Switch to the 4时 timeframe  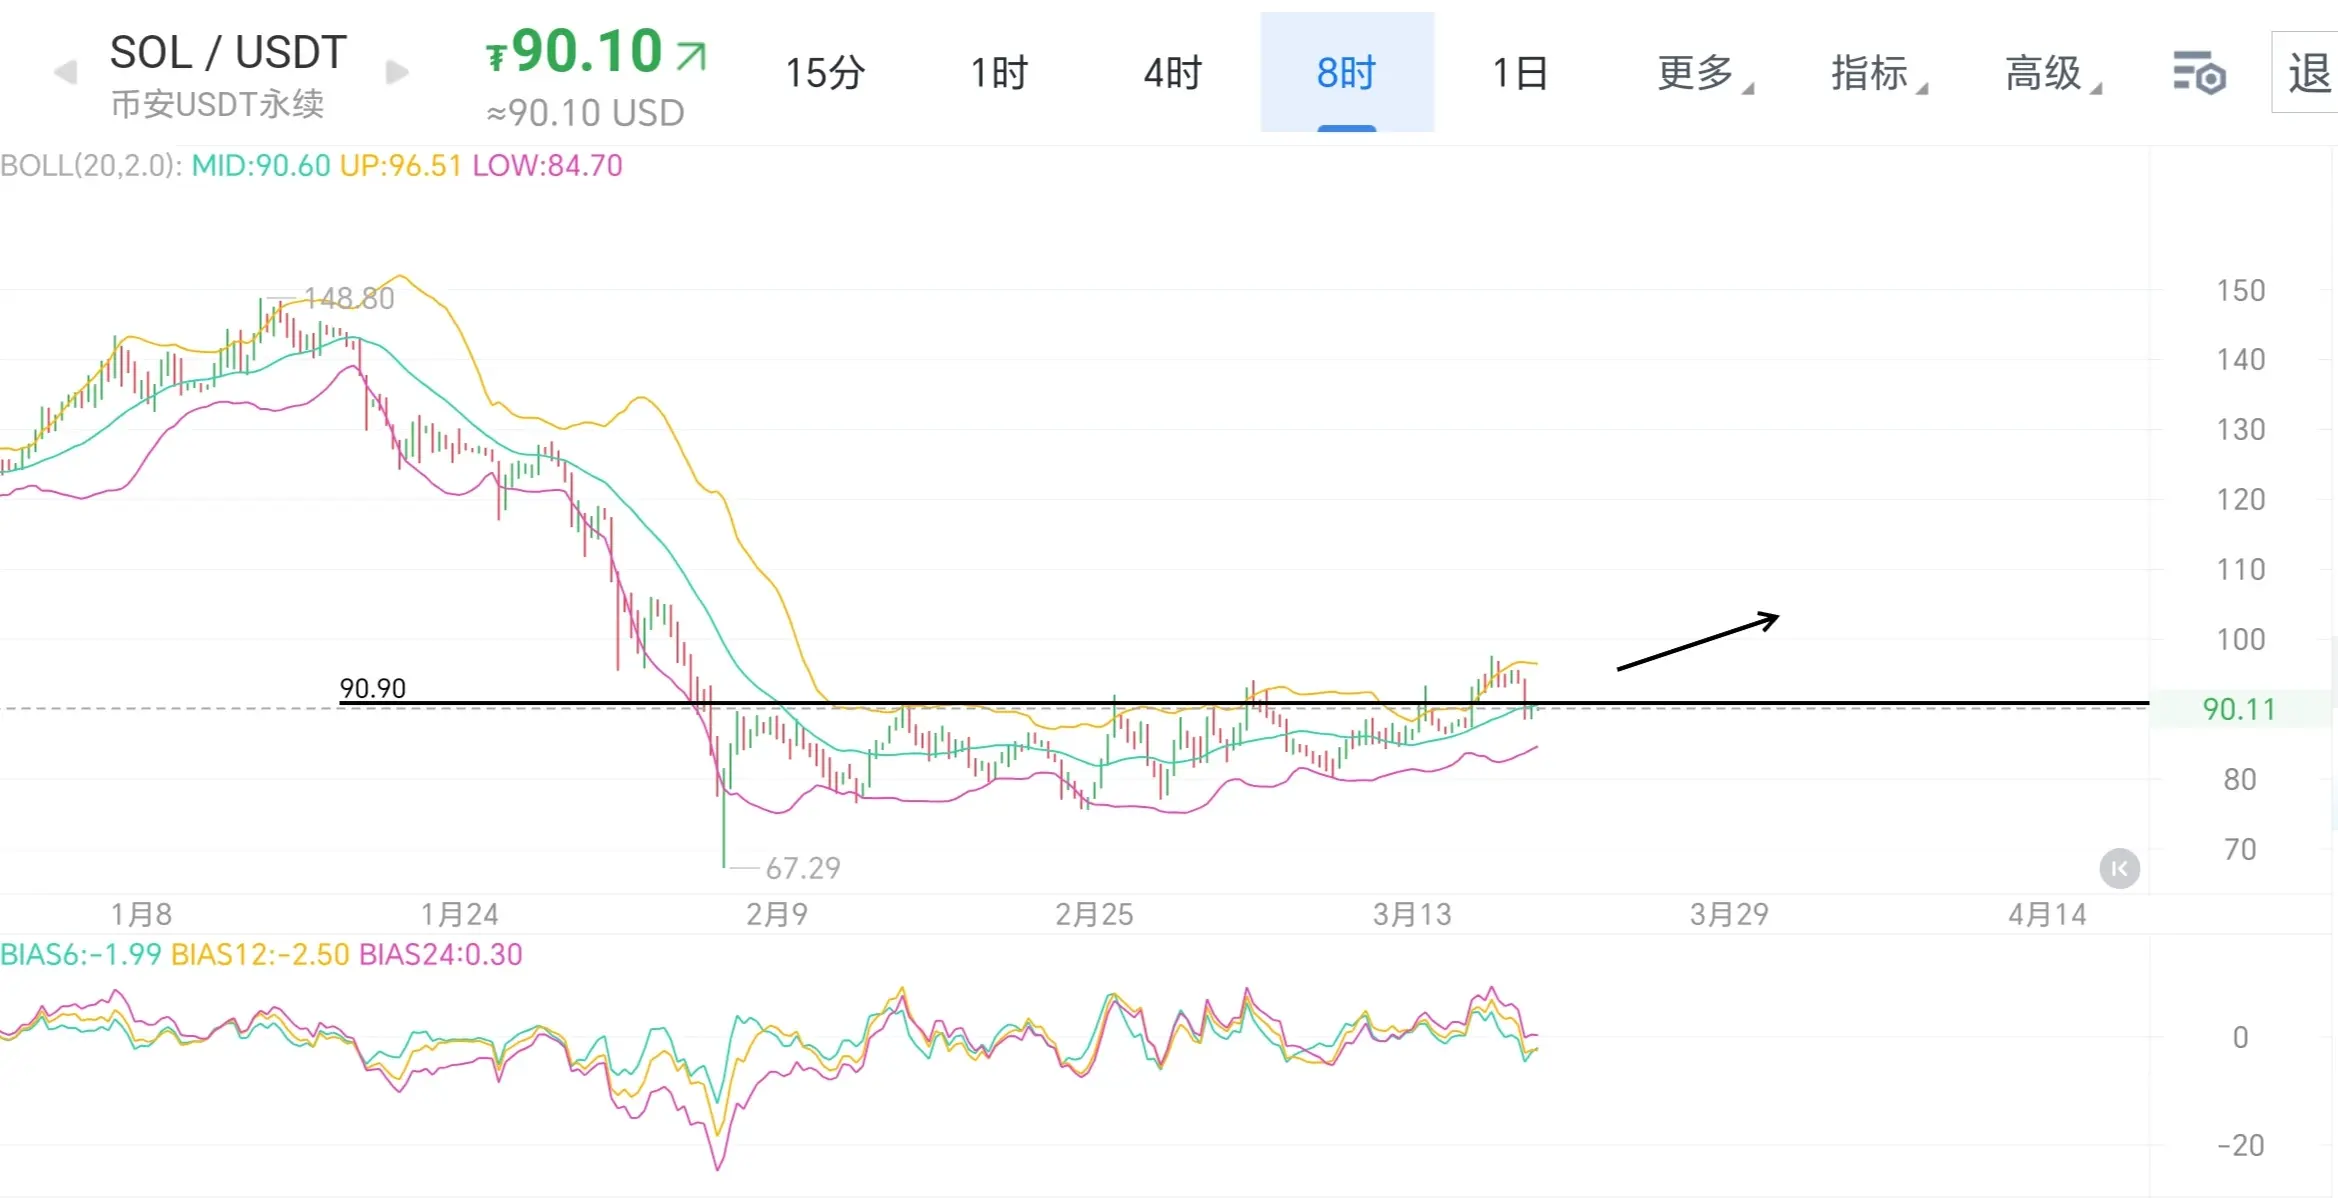pos(1173,73)
